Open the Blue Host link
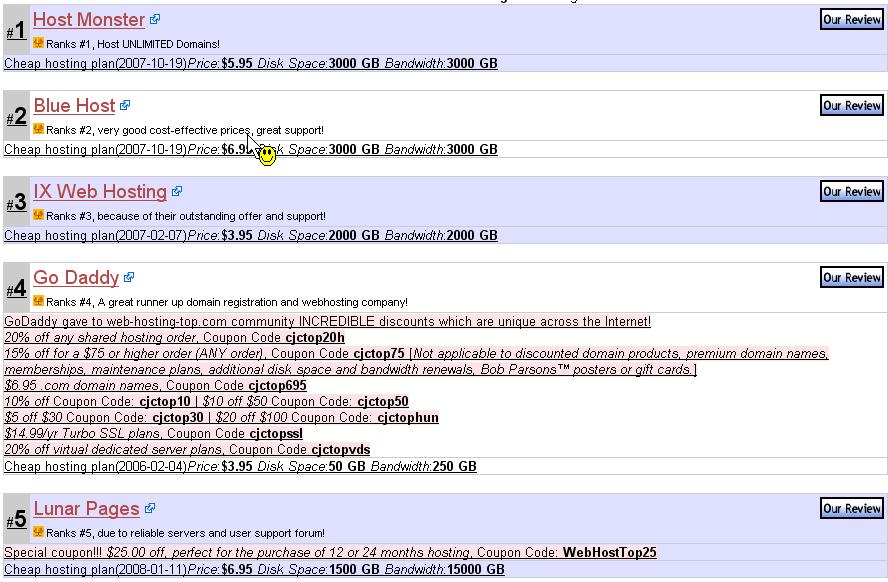 (x=74, y=106)
